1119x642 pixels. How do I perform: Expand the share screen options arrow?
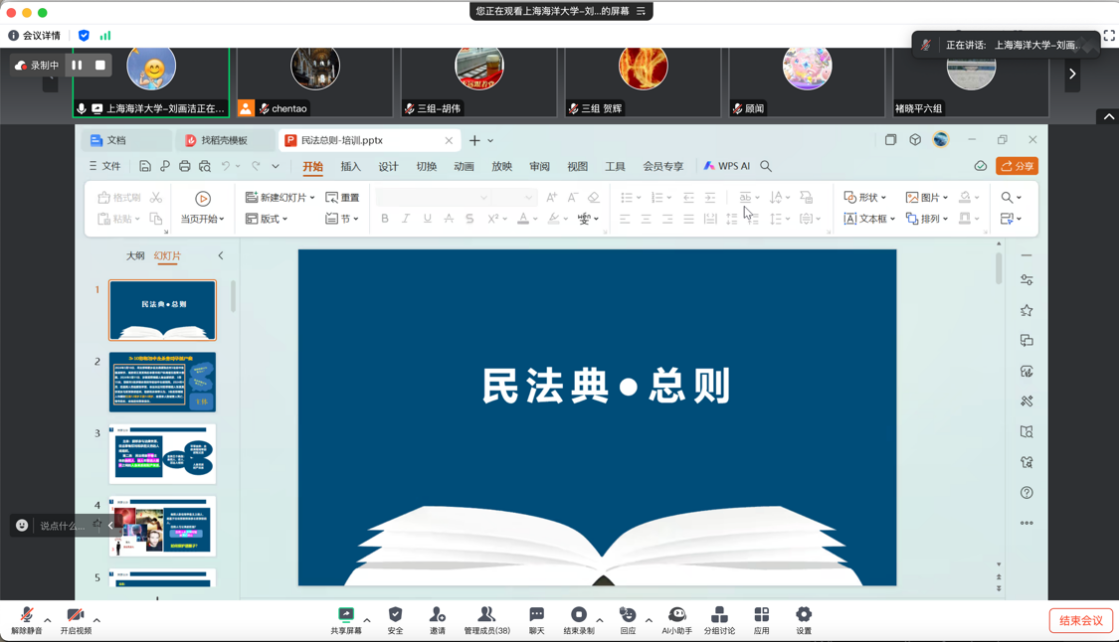[x=367, y=620]
